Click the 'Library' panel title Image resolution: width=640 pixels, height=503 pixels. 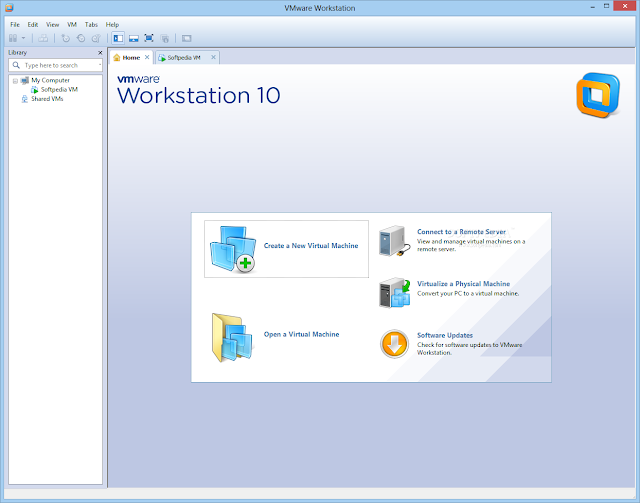(18, 53)
